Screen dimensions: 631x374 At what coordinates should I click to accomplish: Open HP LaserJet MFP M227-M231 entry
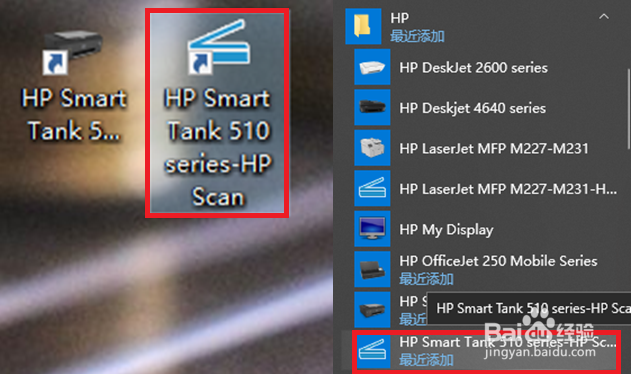click(x=494, y=149)
